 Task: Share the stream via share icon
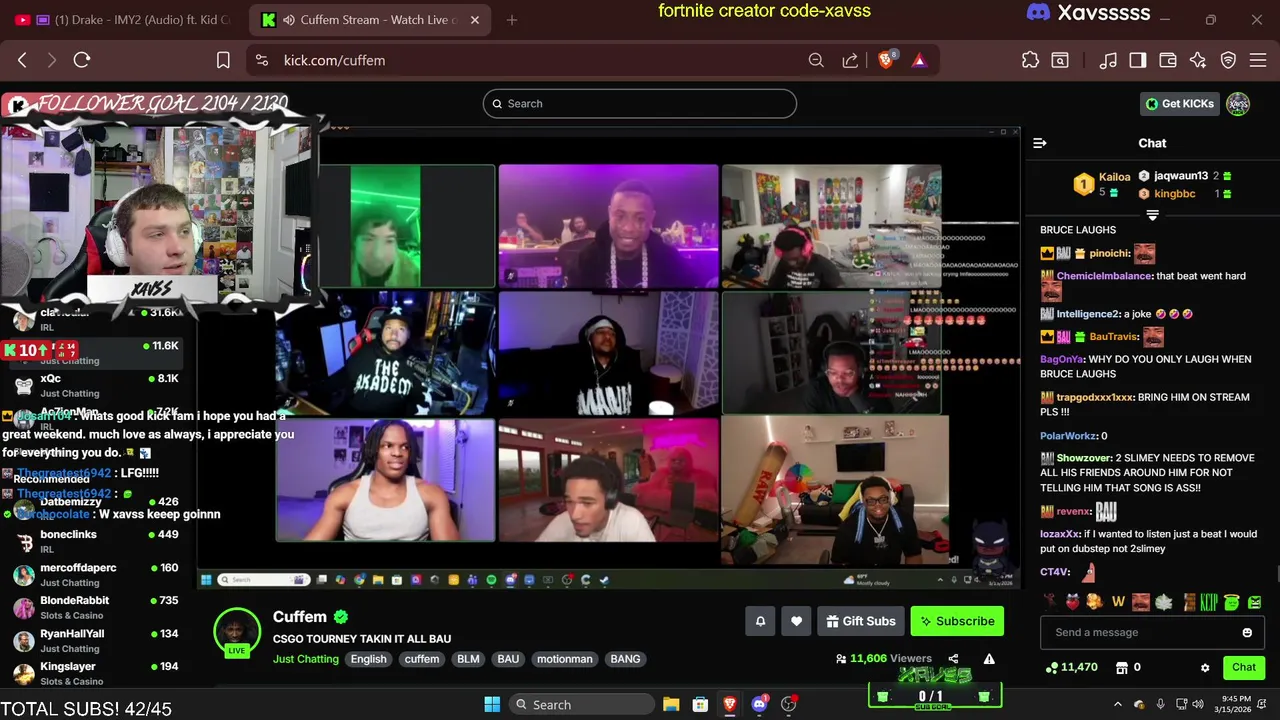(x=953, y=659)
